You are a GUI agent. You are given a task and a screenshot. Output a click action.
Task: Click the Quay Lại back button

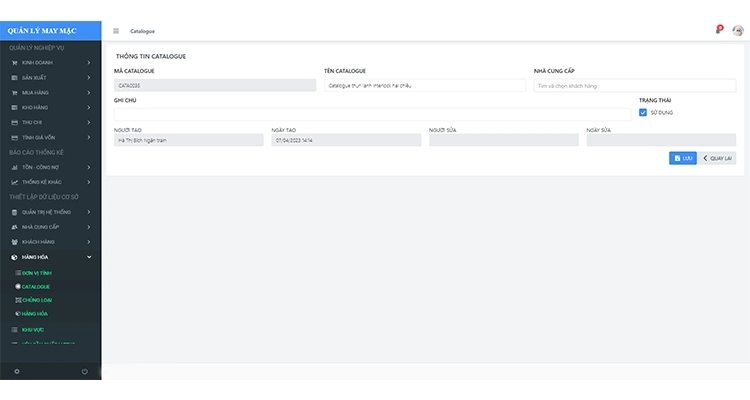click(x=717, y=158)
